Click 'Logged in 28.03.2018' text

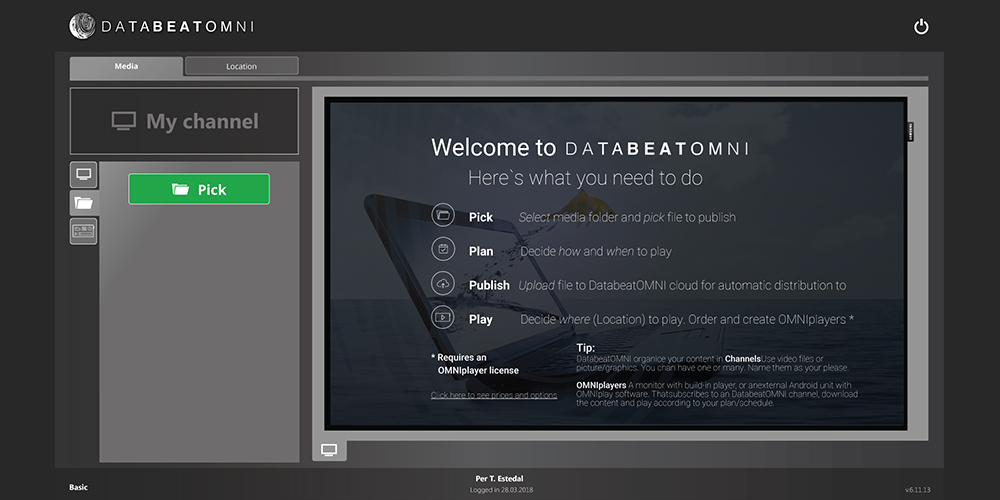coord(501,490)
